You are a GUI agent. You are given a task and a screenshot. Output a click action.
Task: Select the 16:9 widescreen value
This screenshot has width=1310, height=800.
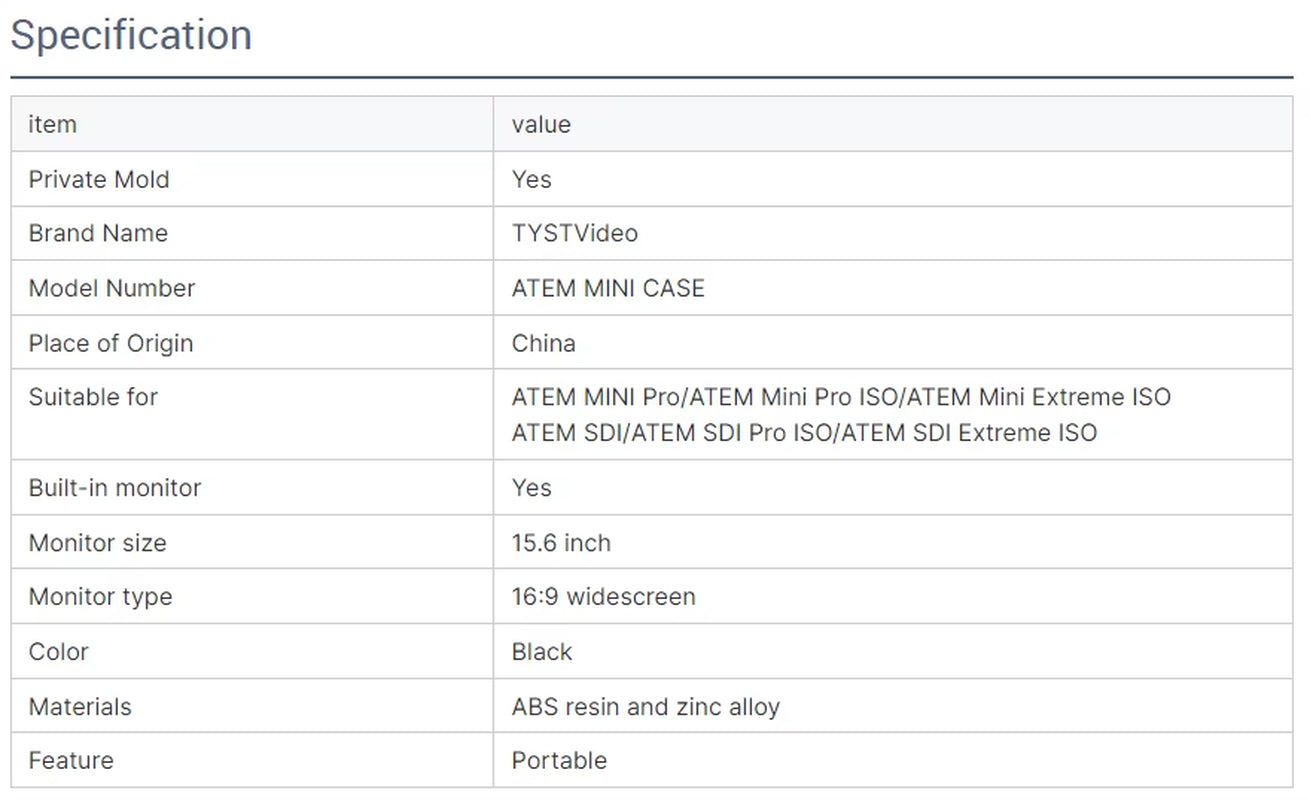(603, 597)
